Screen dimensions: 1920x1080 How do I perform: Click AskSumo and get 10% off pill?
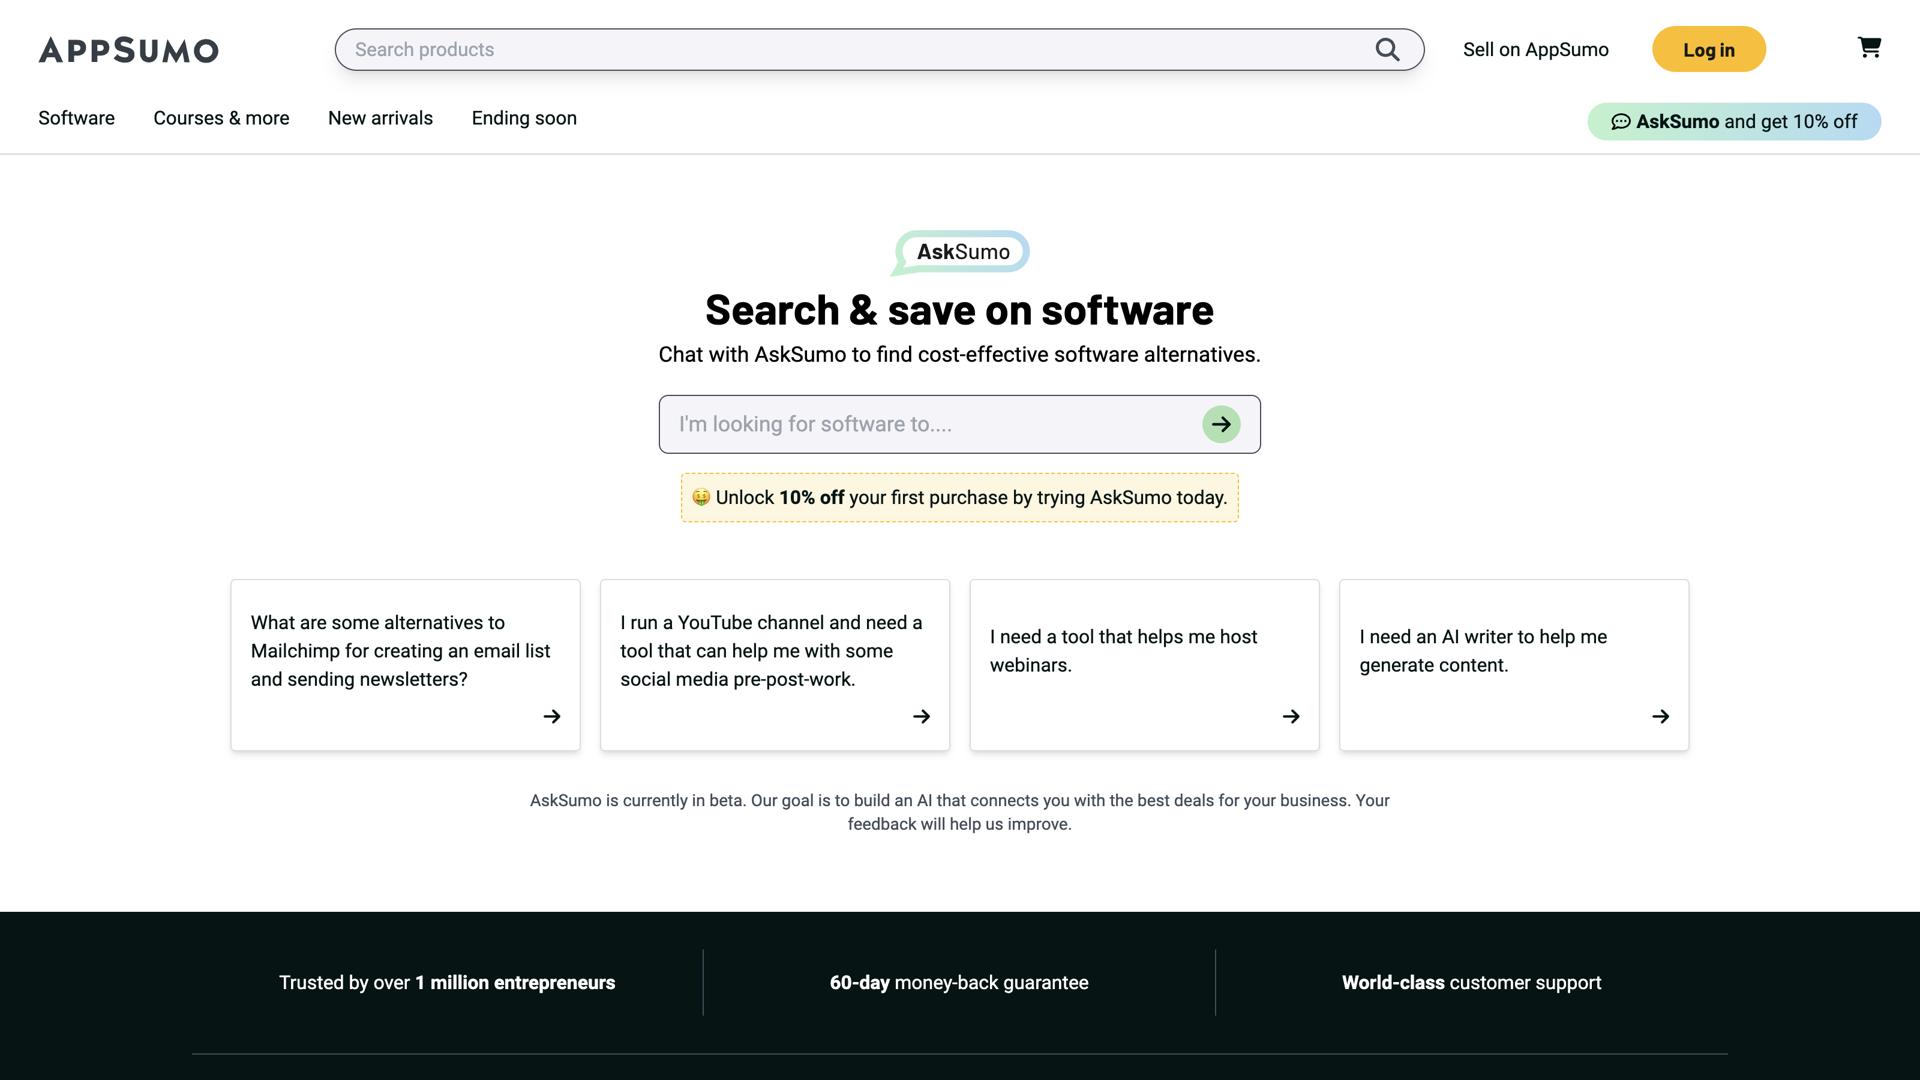pos(1734,122)
